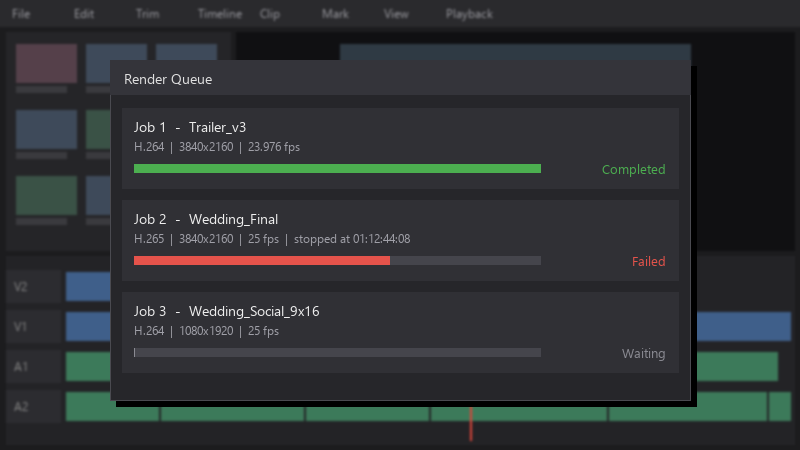Open the Timeline menu

point(220,14)
